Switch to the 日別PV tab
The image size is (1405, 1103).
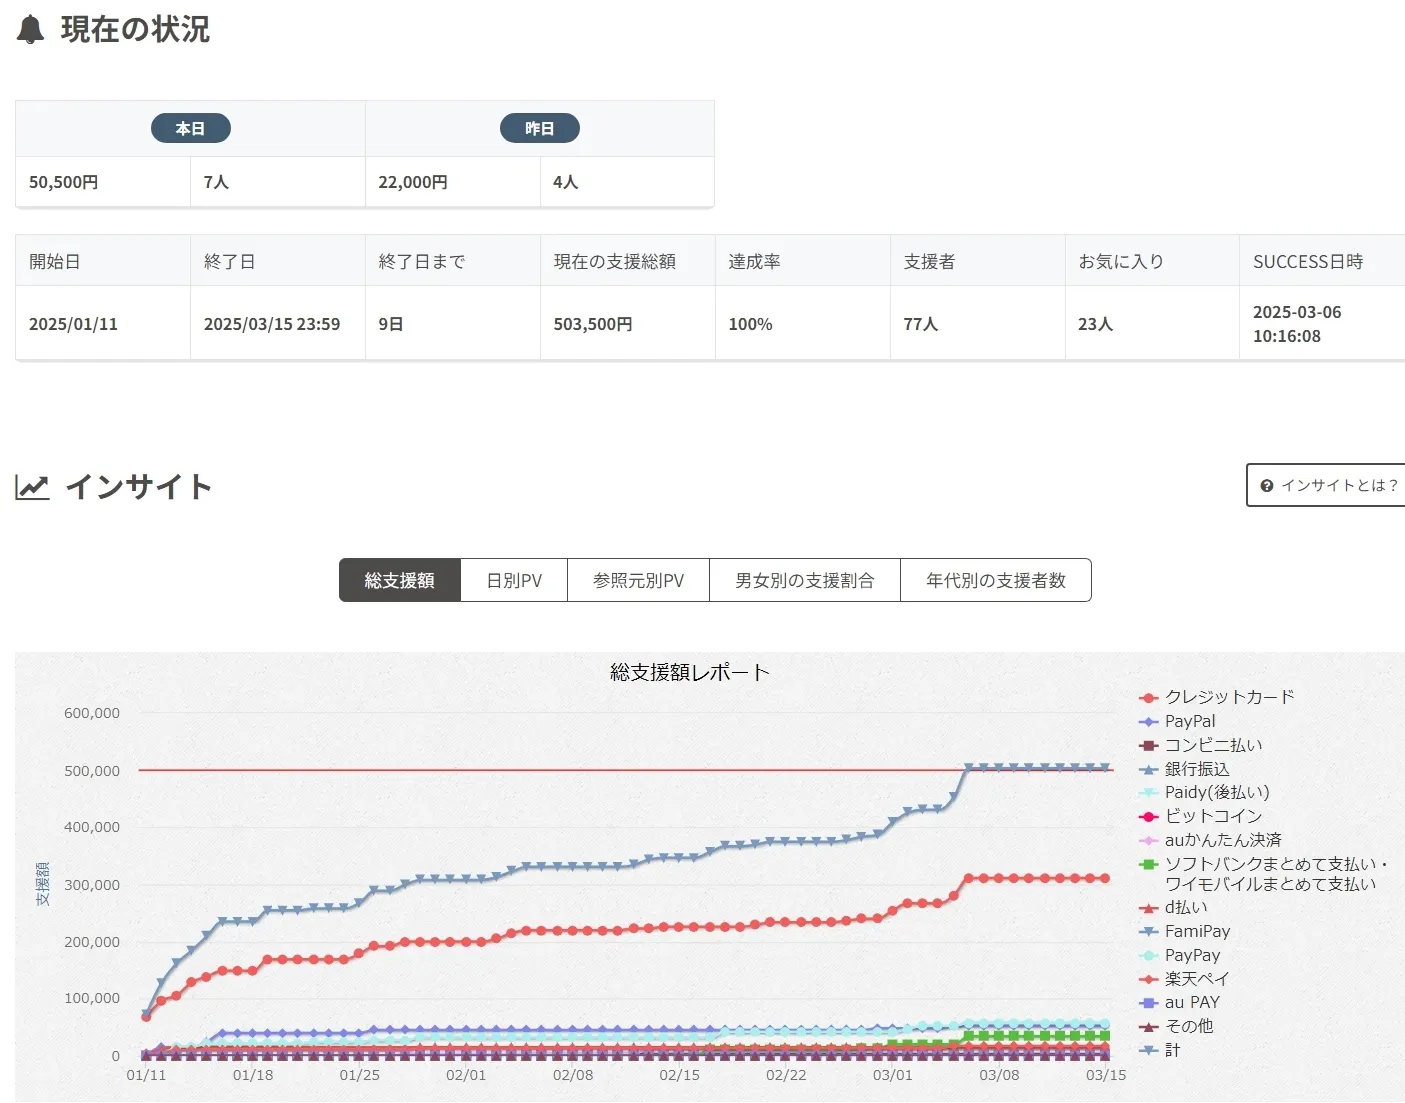(514, 581)
